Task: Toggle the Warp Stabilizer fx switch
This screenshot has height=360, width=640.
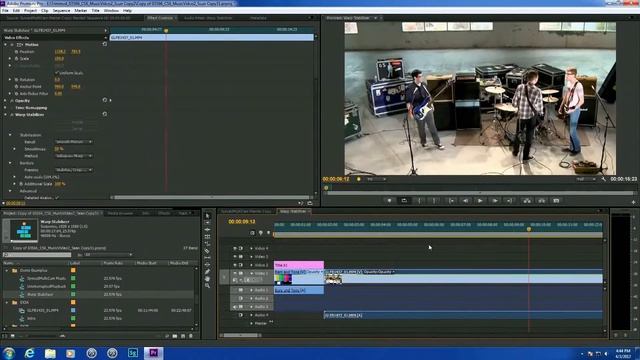Action: [12, 115]
